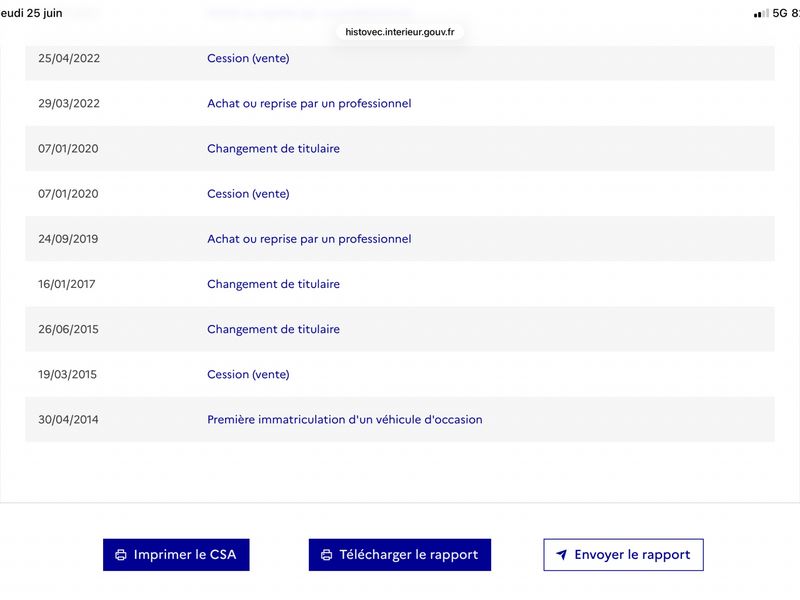Click the Imprimer le CSA button
Viewport: 800px width, 600px height.
click(x=176, y=555)
